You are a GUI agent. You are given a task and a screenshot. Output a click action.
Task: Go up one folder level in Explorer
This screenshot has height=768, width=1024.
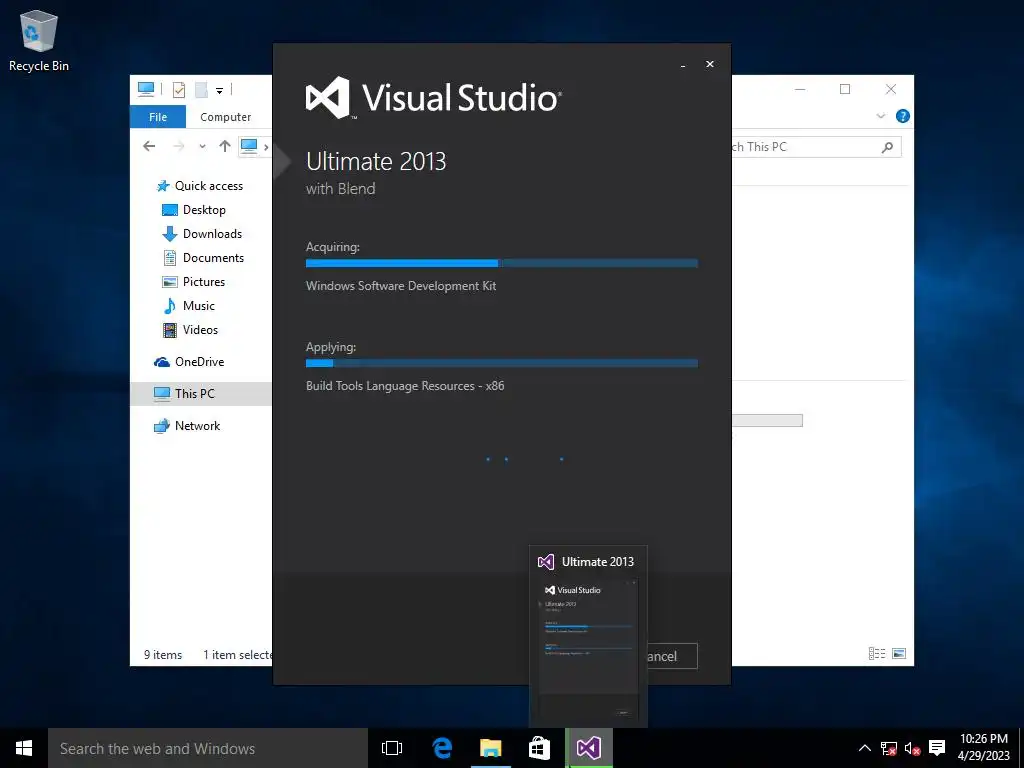point(225,146)
